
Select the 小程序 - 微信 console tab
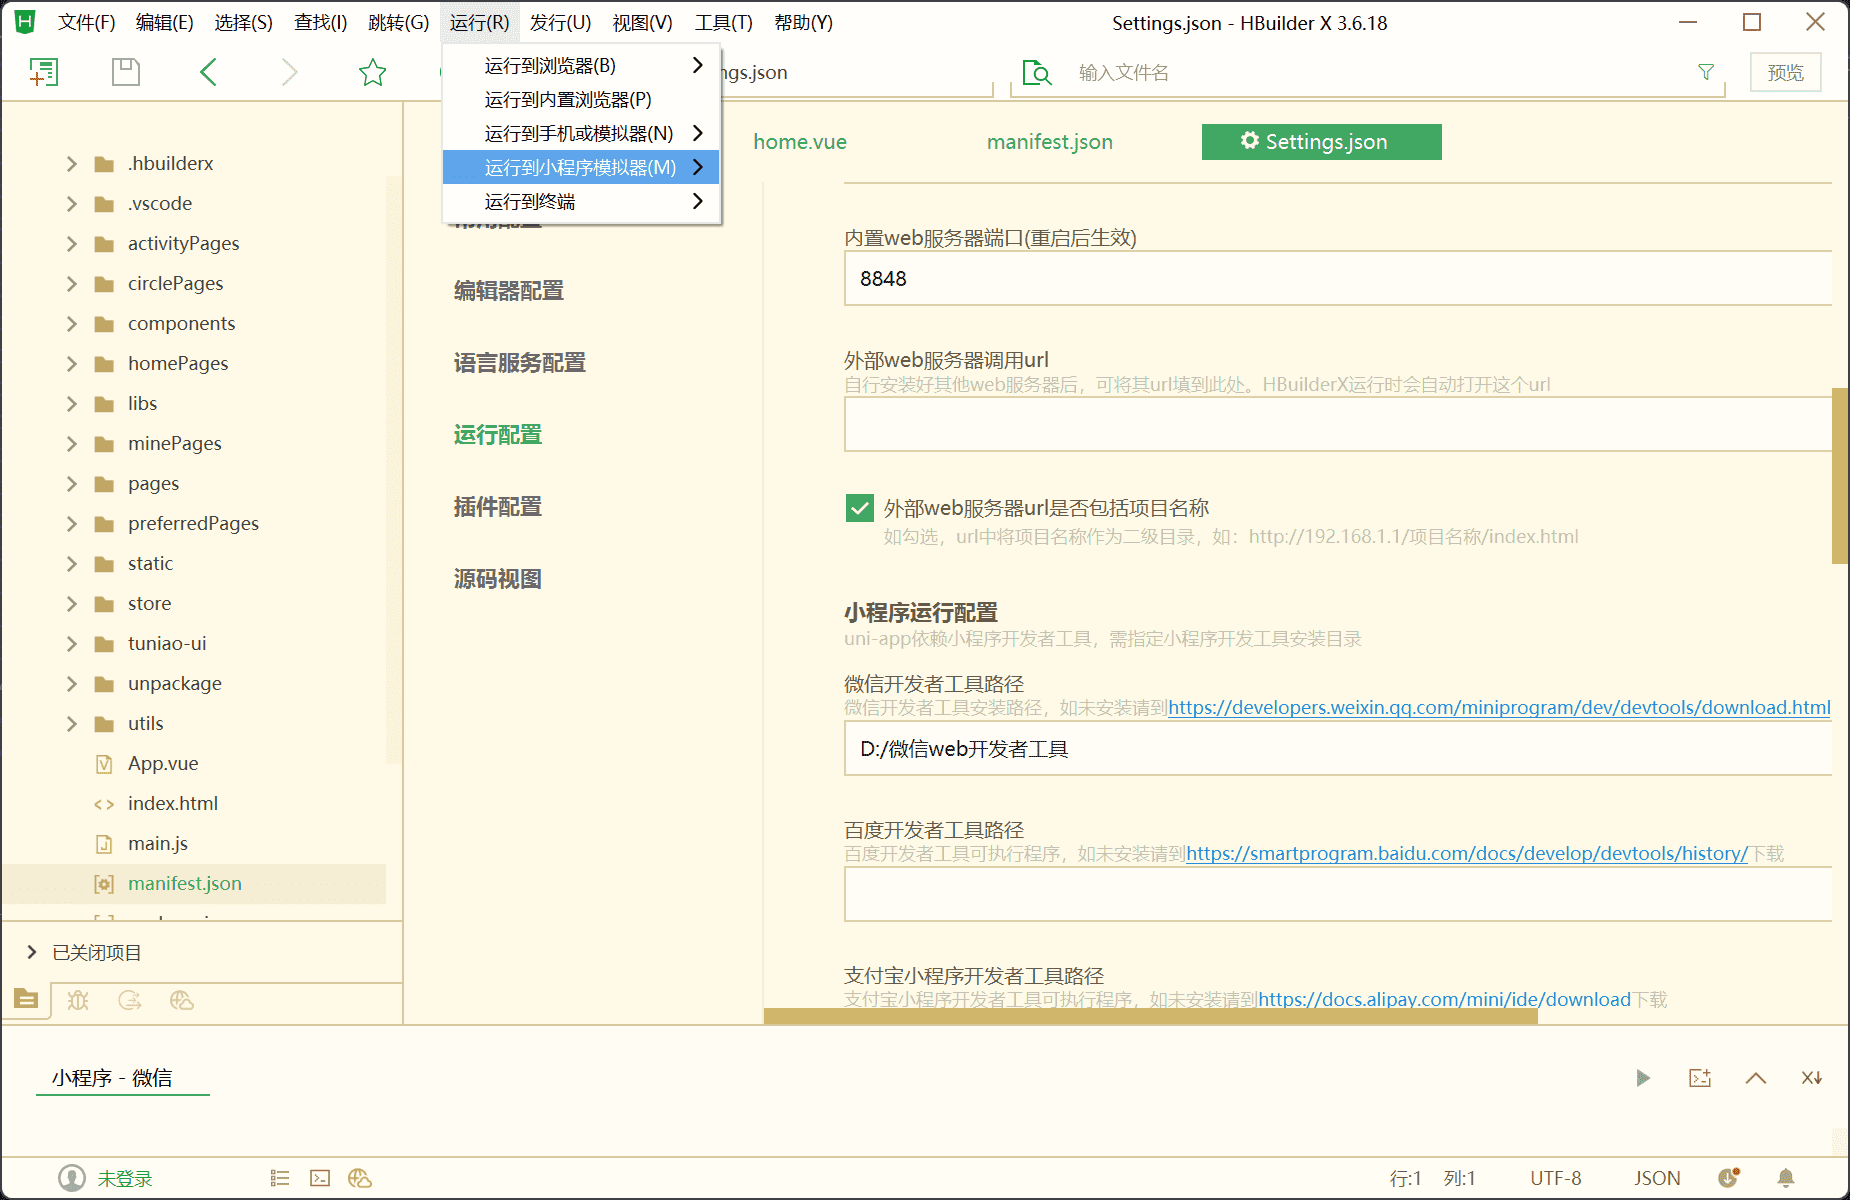coord(112,1078)
